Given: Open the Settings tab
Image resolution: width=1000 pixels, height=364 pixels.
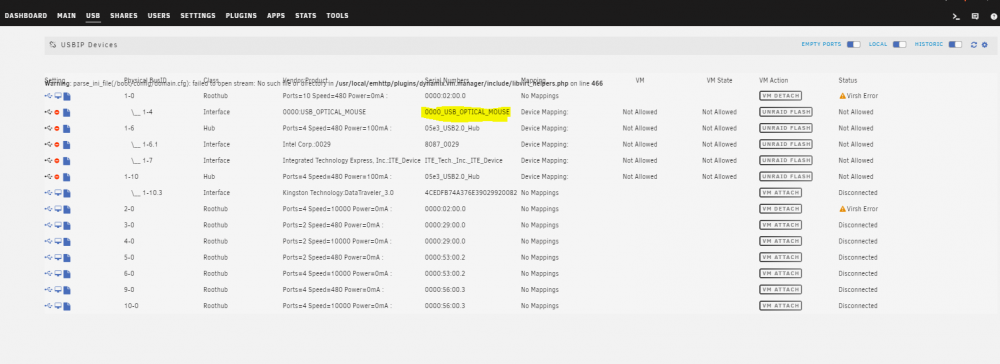Looking at the screenshot, I should pyautogui.click(x=198, y=15).
